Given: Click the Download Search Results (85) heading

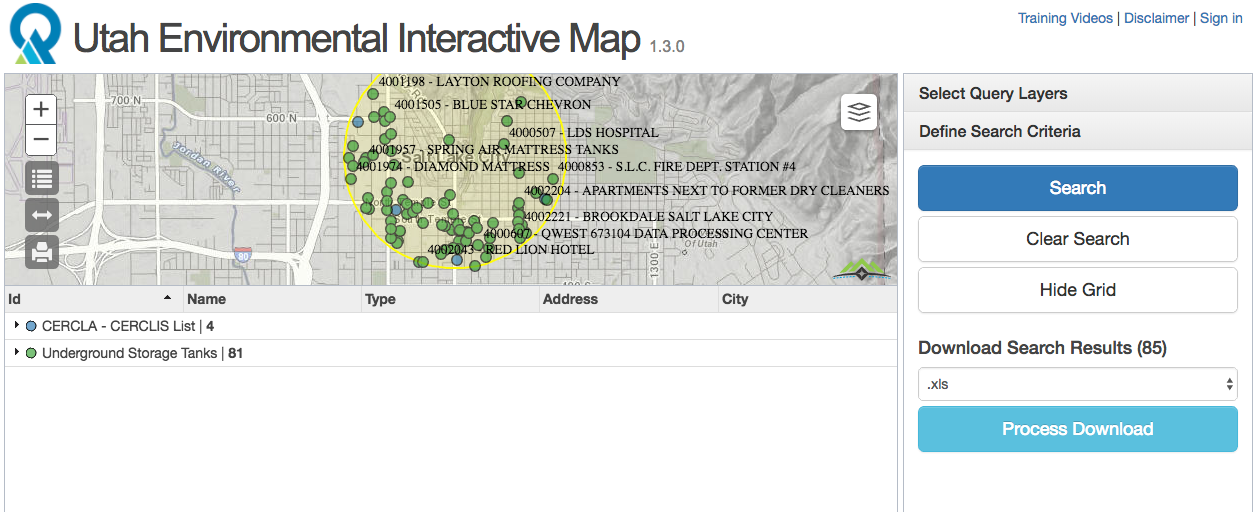Looking at the screenshot, I should click(x=1042, y=348).
